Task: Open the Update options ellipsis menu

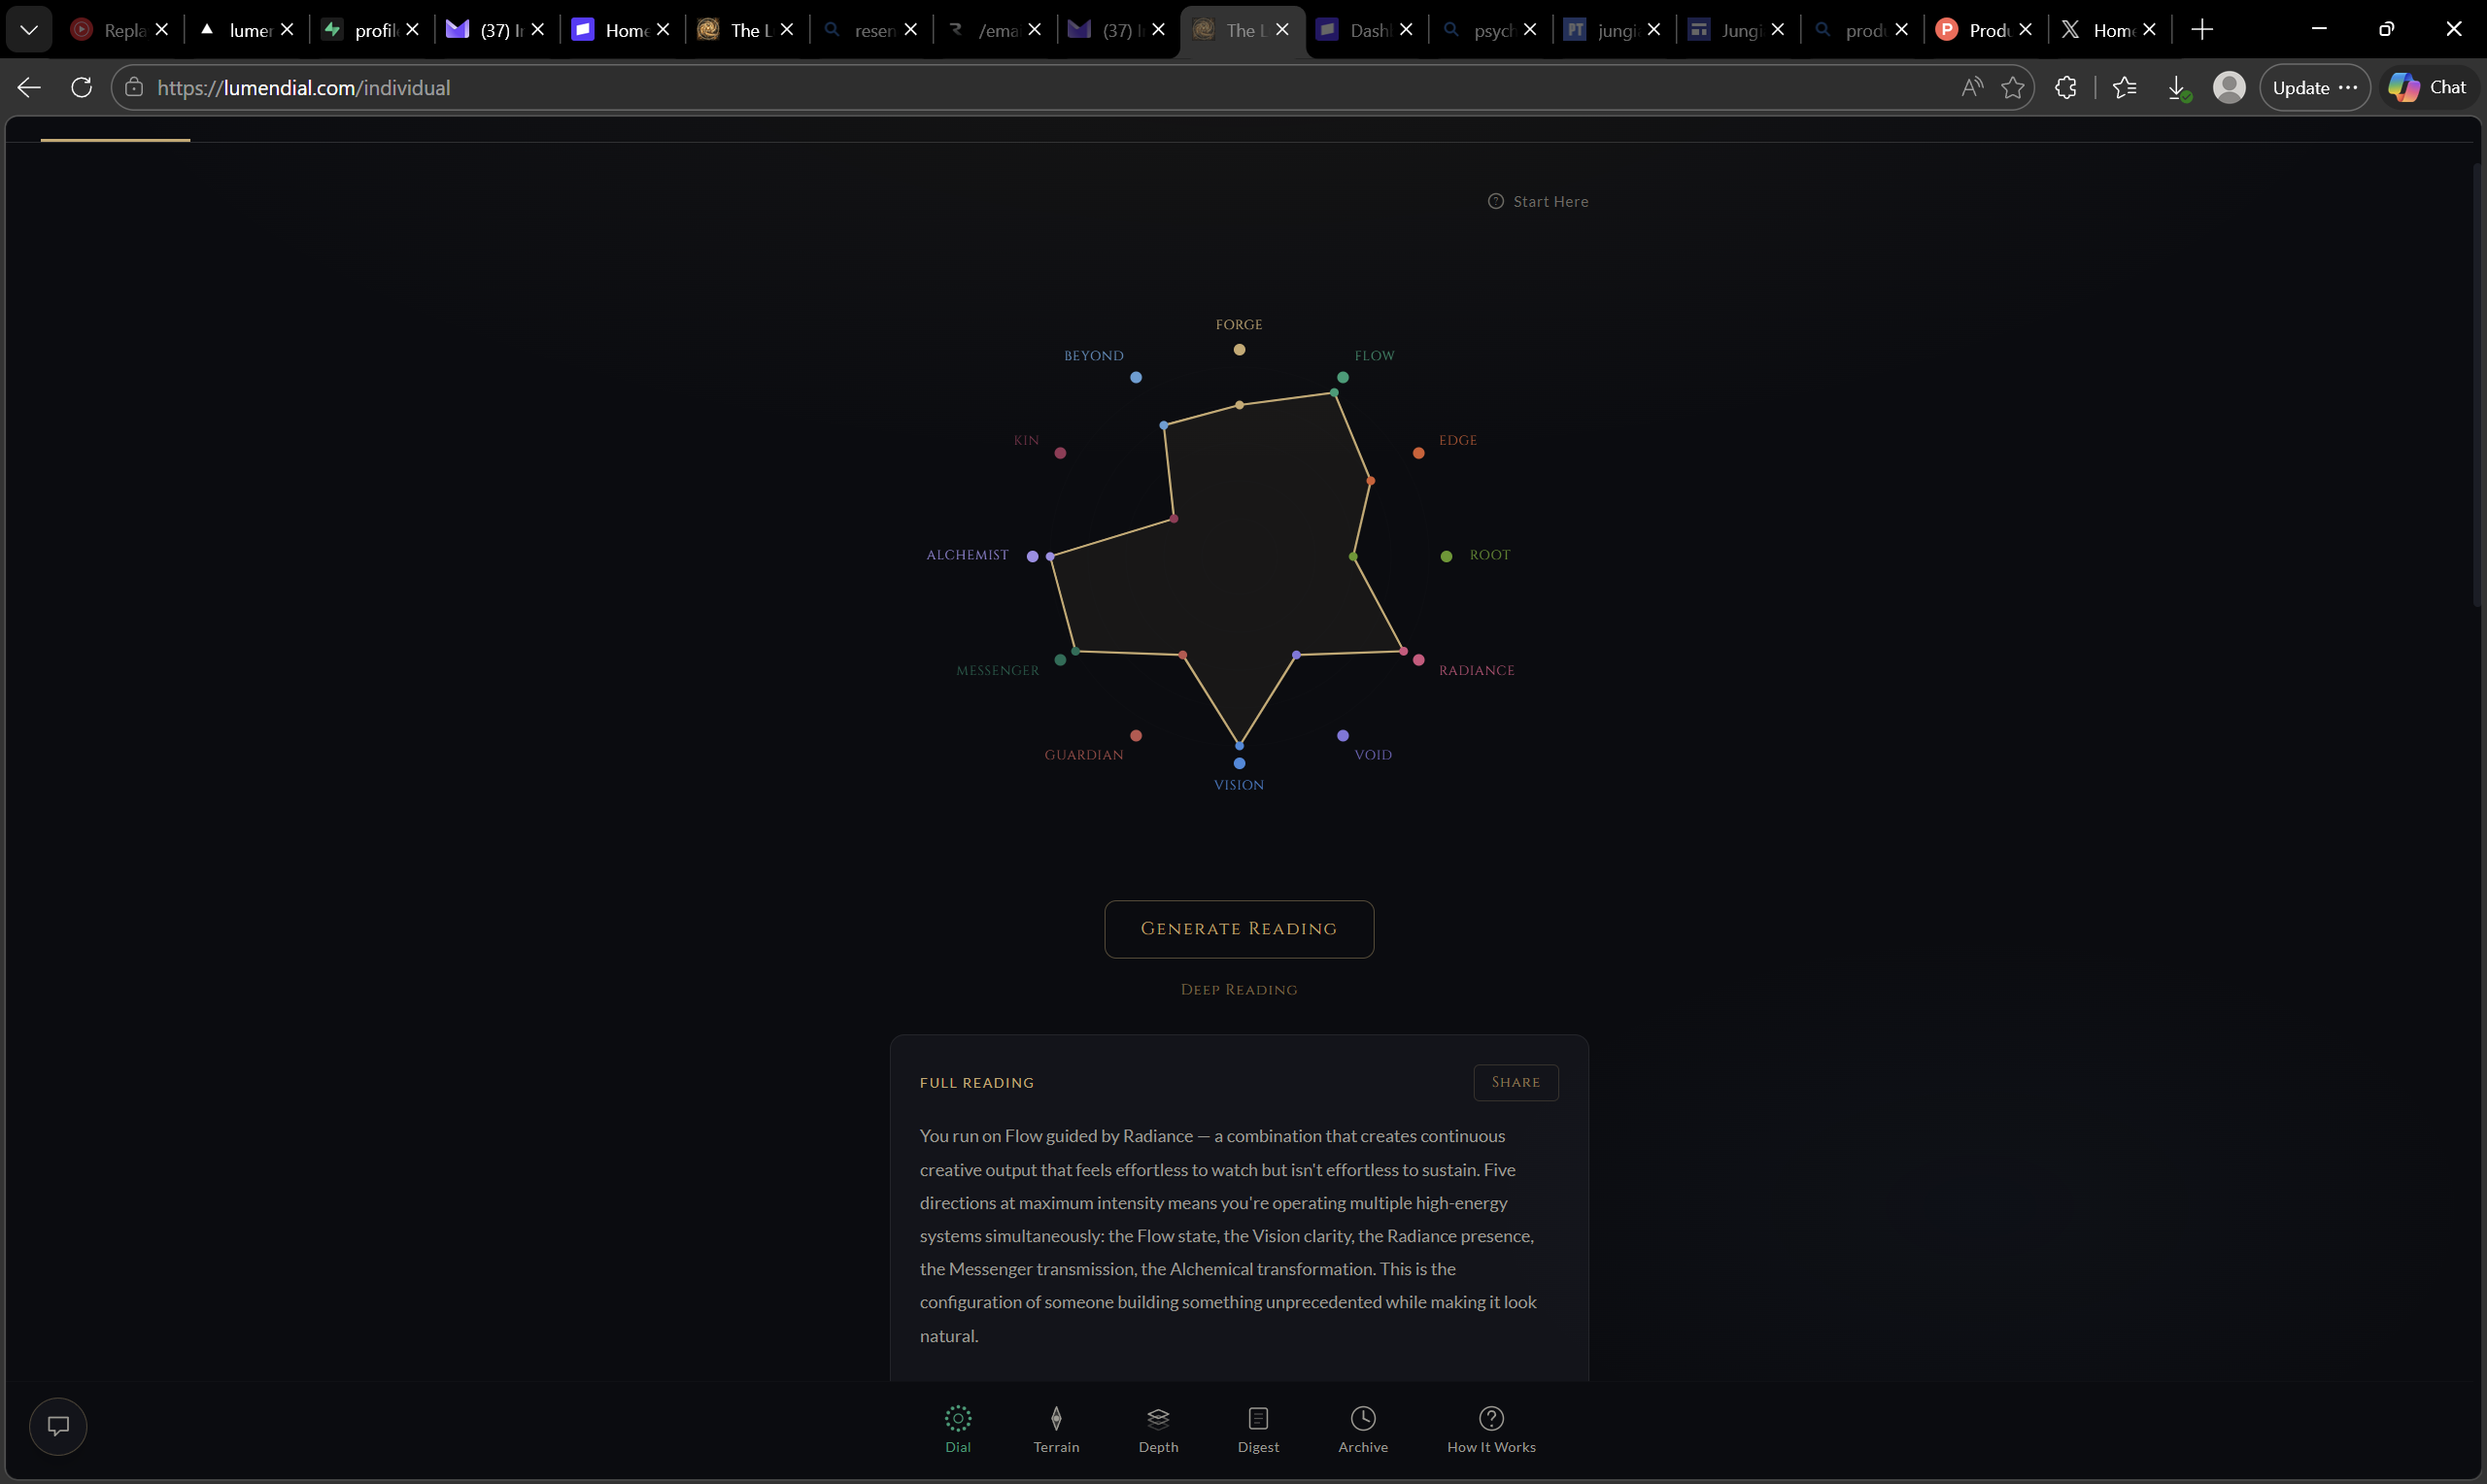Action: tap(2350, 87)
